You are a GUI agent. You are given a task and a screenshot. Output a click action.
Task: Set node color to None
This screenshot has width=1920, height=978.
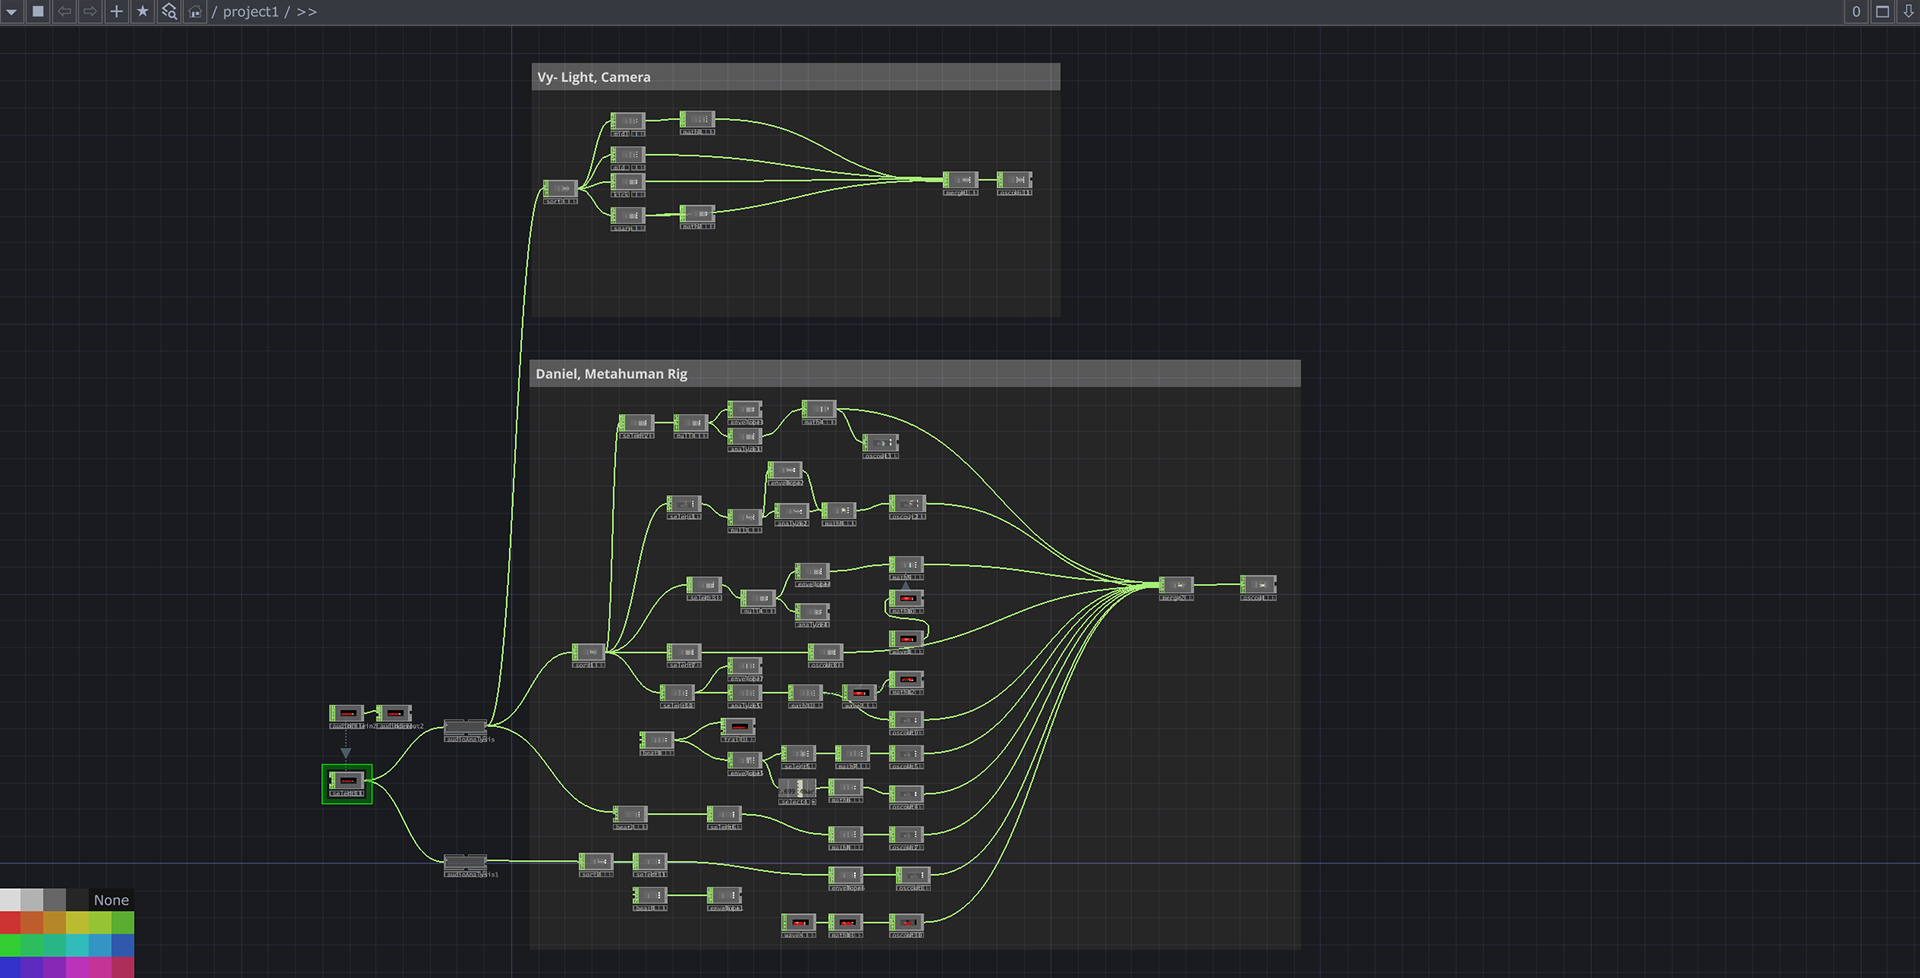pyautogui.click(x=111, y=900)
